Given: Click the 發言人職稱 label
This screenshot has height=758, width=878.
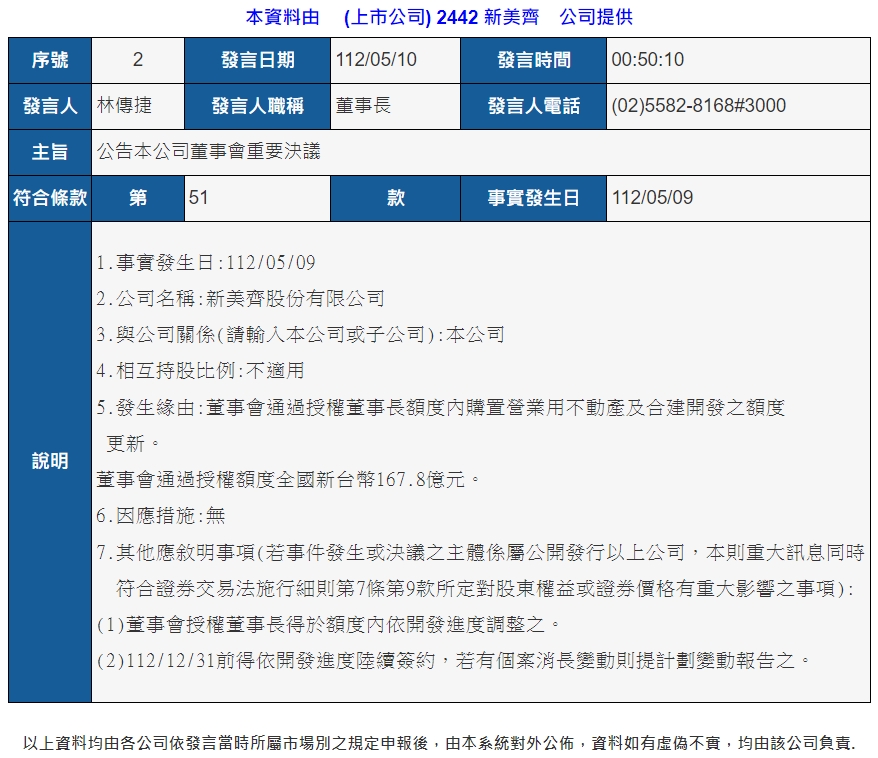Looking at the screenshot, I should coord(256,106).
